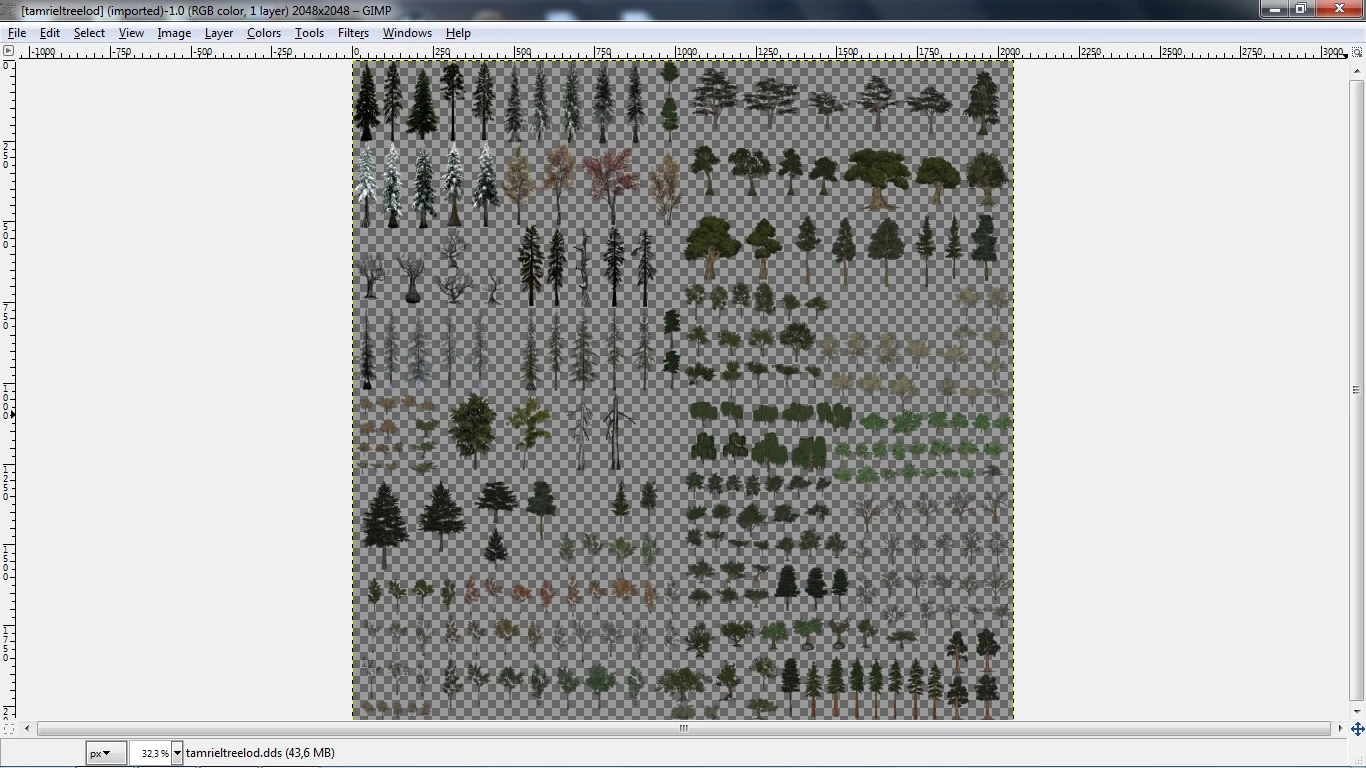This screenshot has height=768, width=1366.
Task: Open the Select menu
Action: click(x=89, y=33)
